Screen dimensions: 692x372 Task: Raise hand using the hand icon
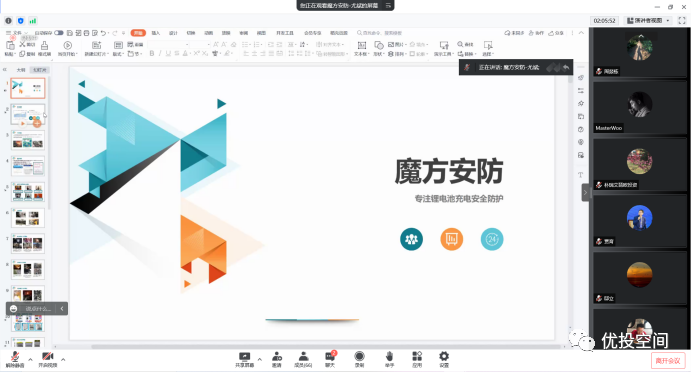point(389,360)
